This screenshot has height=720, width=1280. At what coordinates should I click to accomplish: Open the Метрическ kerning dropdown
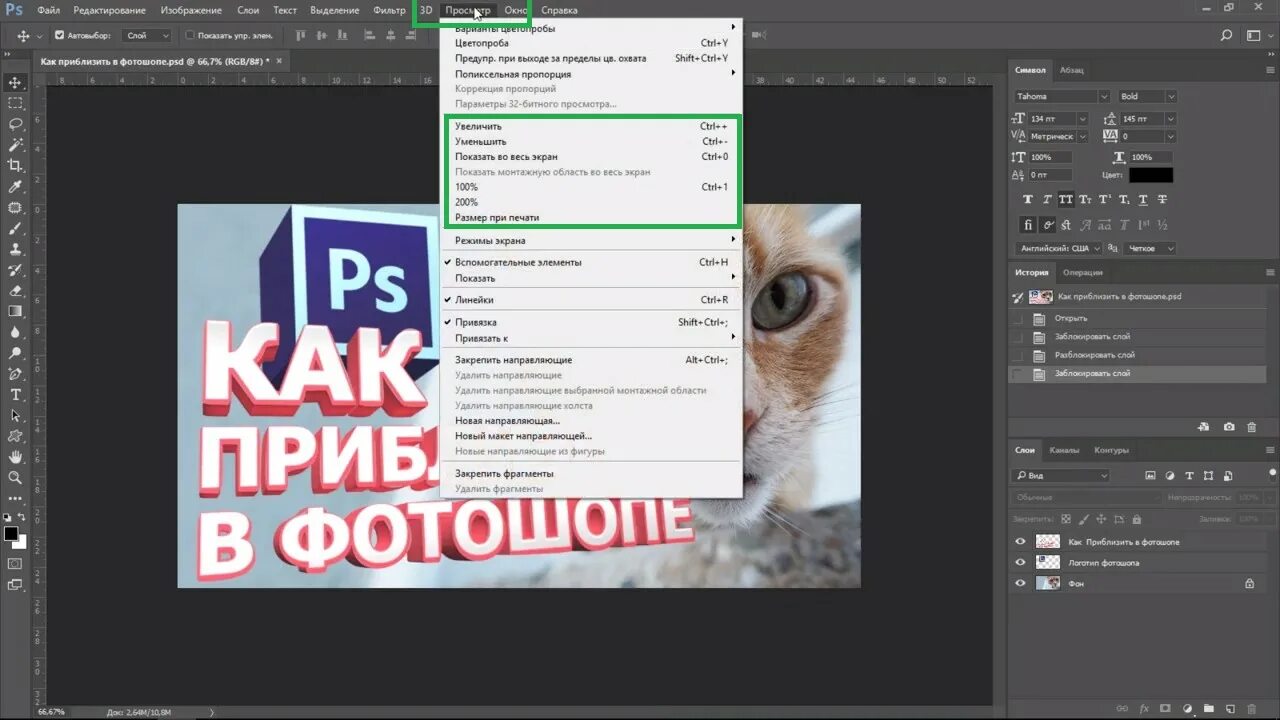click(1081, 136)
